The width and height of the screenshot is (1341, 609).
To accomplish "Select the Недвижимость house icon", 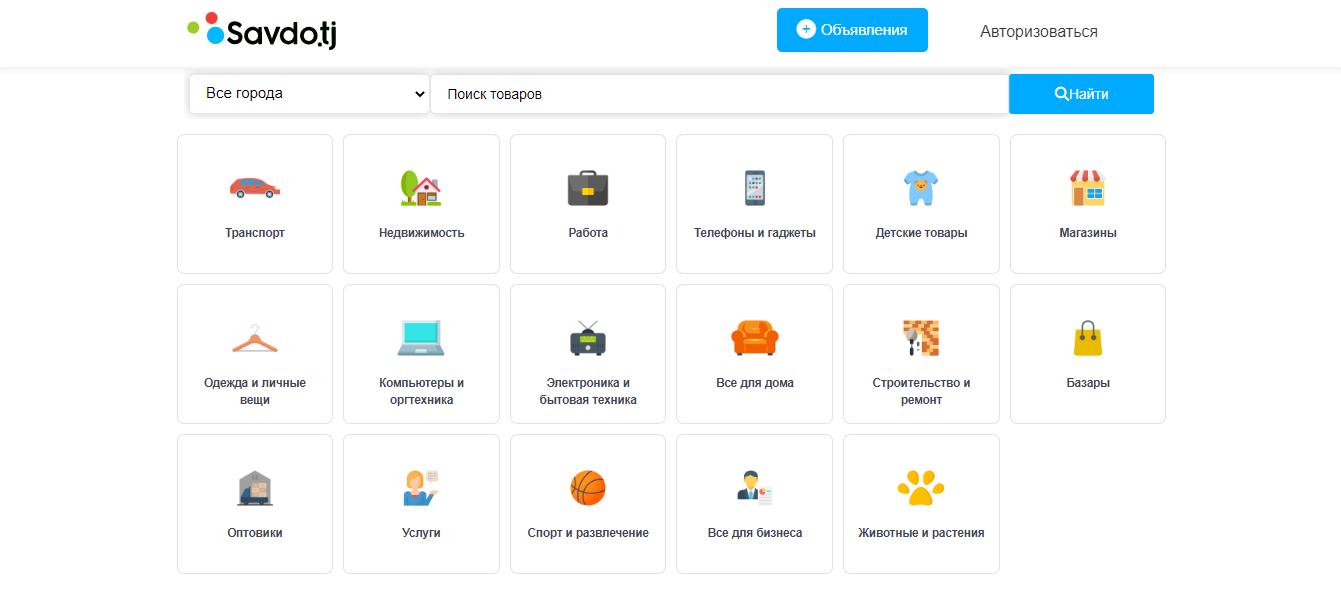I will [x=421, y=187].
